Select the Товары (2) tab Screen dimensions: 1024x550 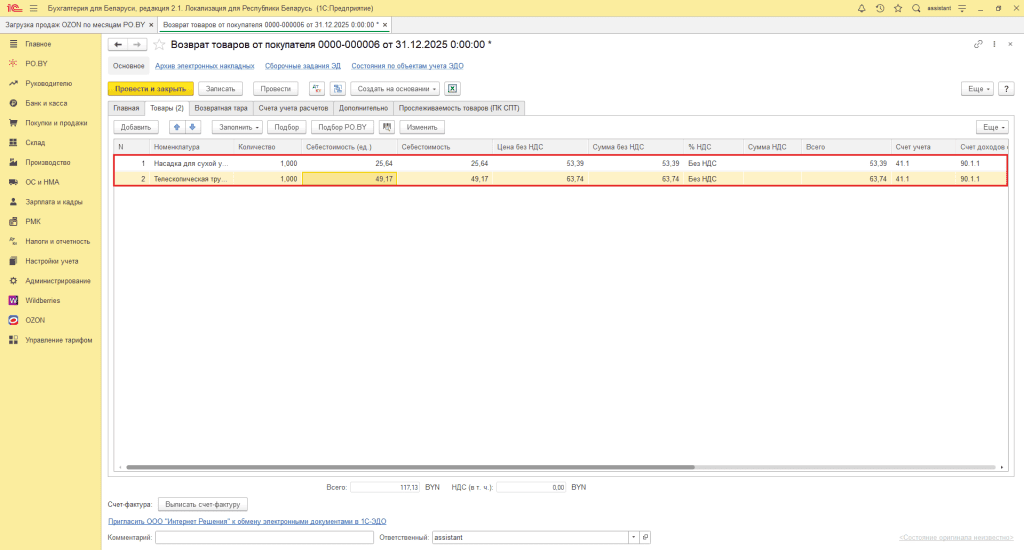167,108
